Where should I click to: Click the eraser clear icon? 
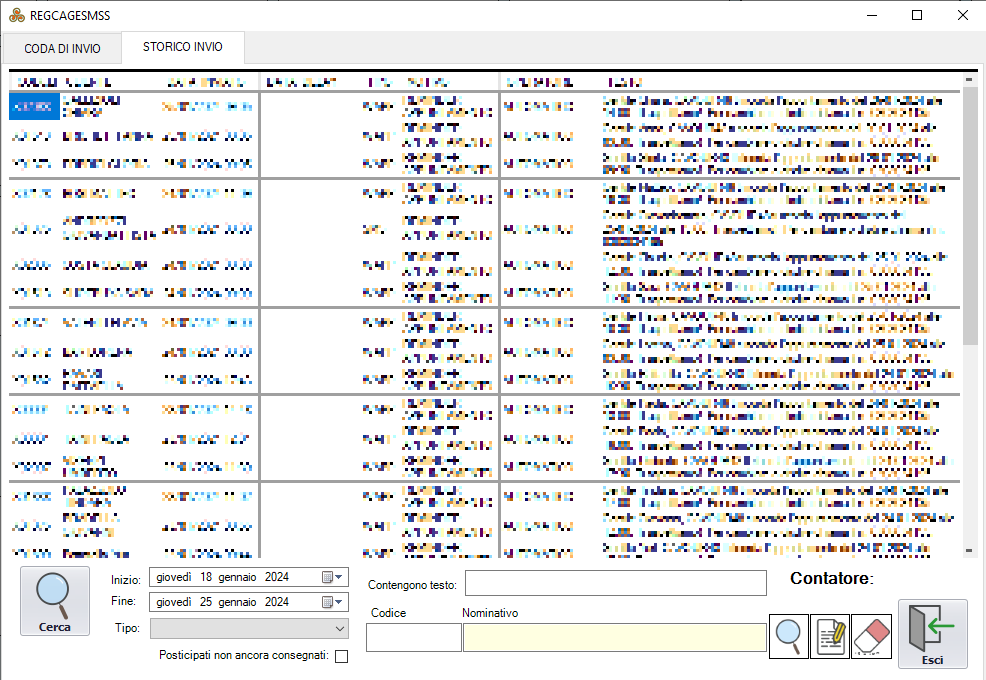coord(871,637)
